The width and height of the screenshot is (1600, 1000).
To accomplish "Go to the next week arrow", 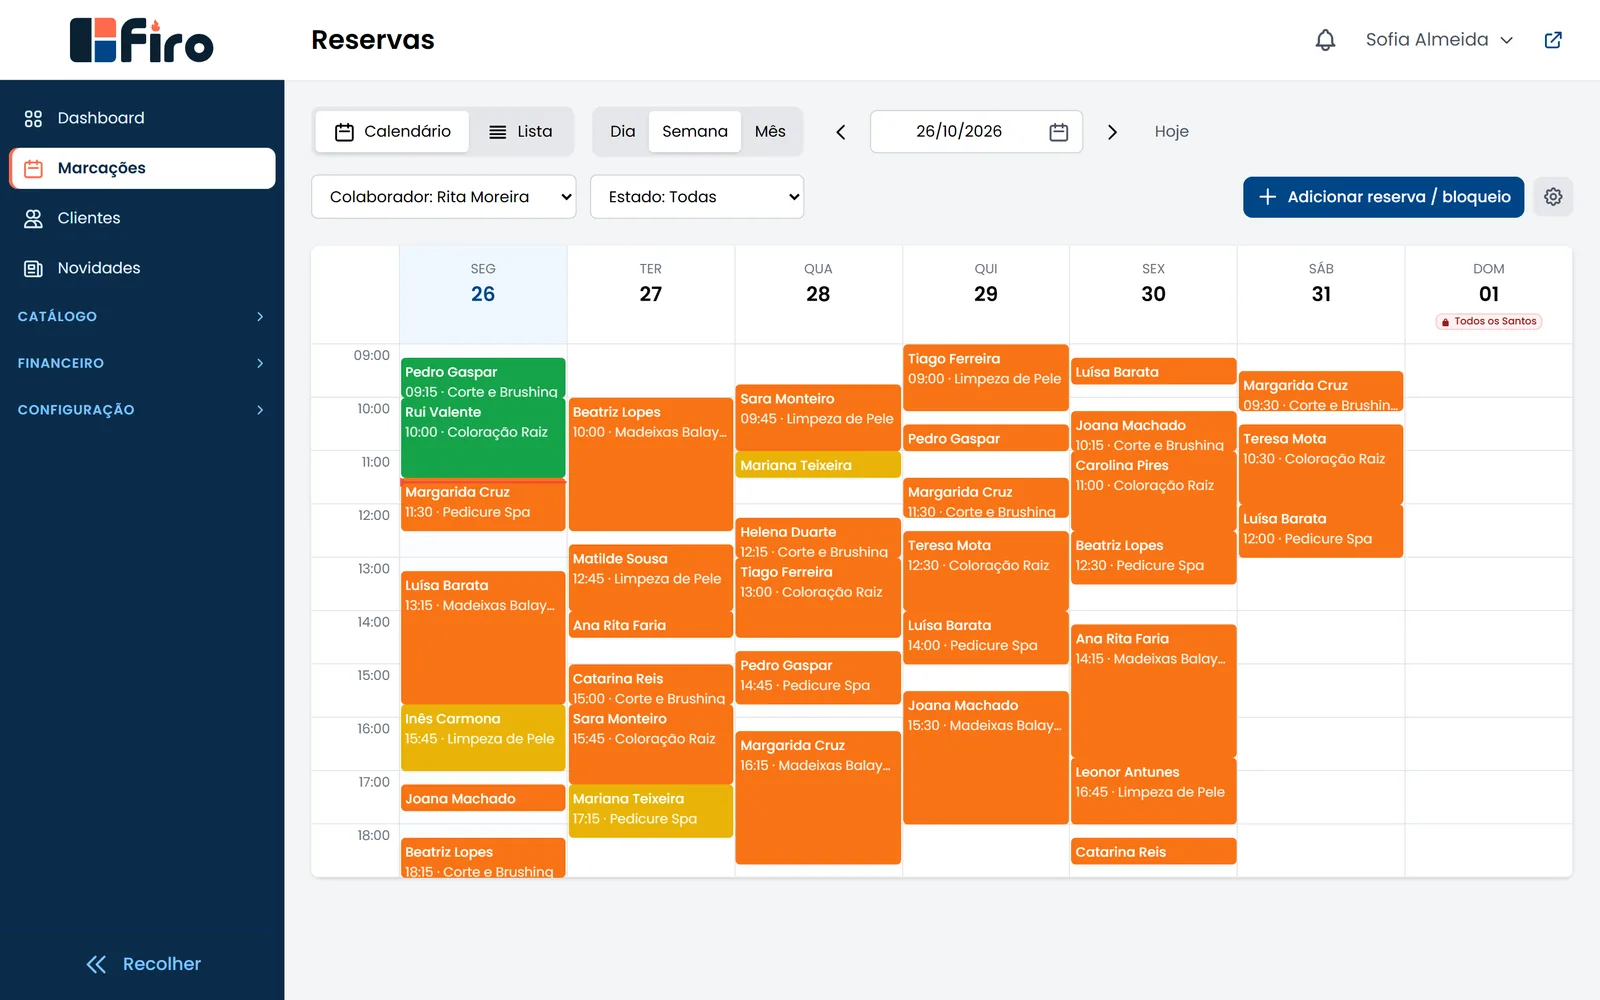I will pos(1112,132).
